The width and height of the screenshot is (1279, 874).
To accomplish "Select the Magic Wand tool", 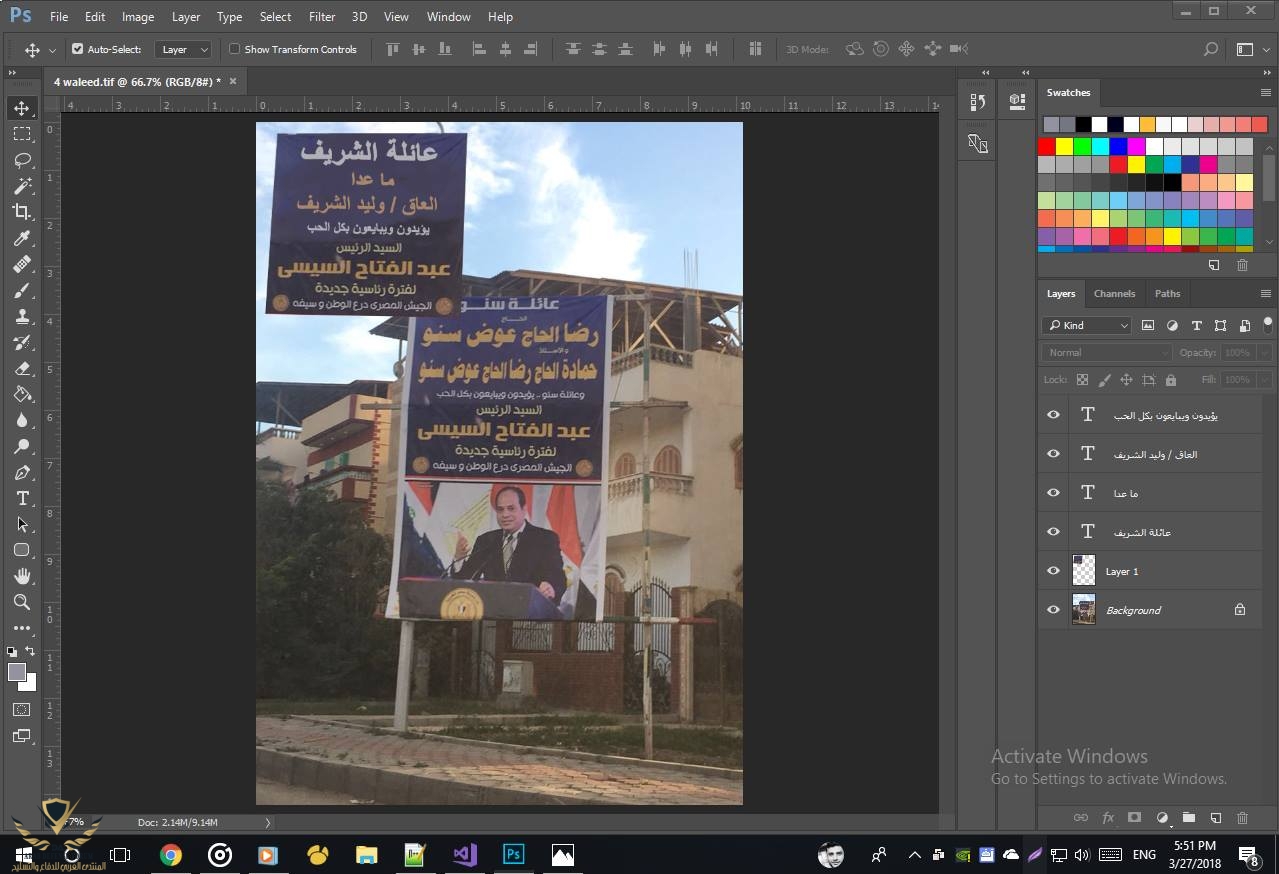I will (22, 186).
